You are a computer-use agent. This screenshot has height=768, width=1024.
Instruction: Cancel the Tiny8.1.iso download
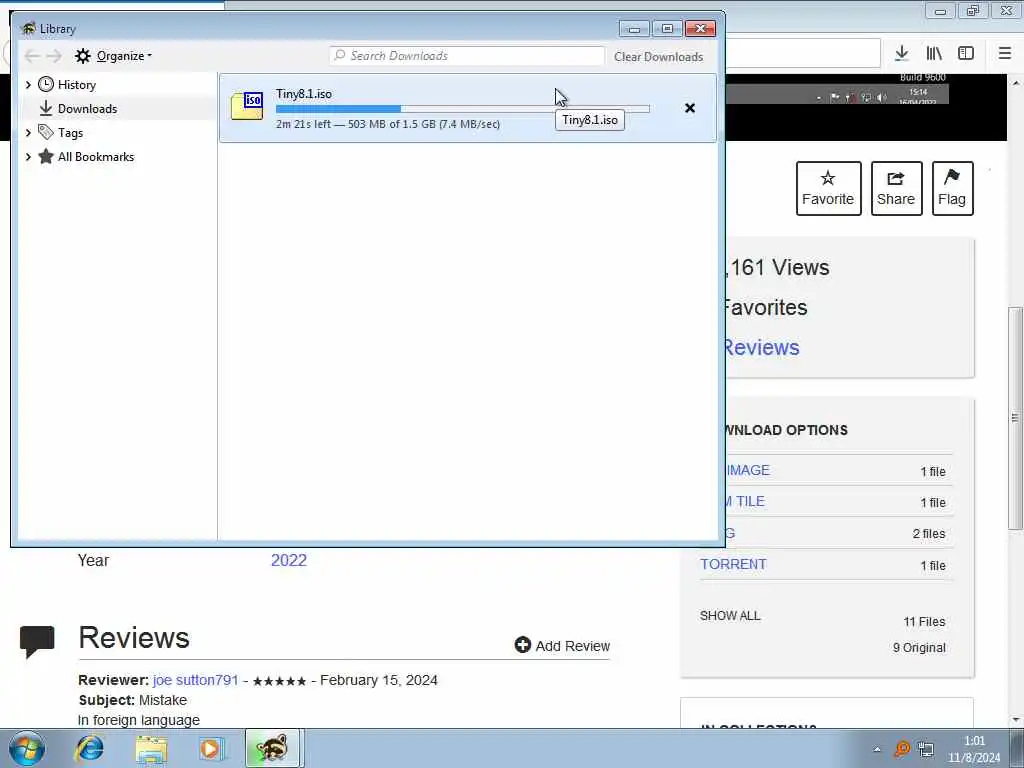[690, 108]
